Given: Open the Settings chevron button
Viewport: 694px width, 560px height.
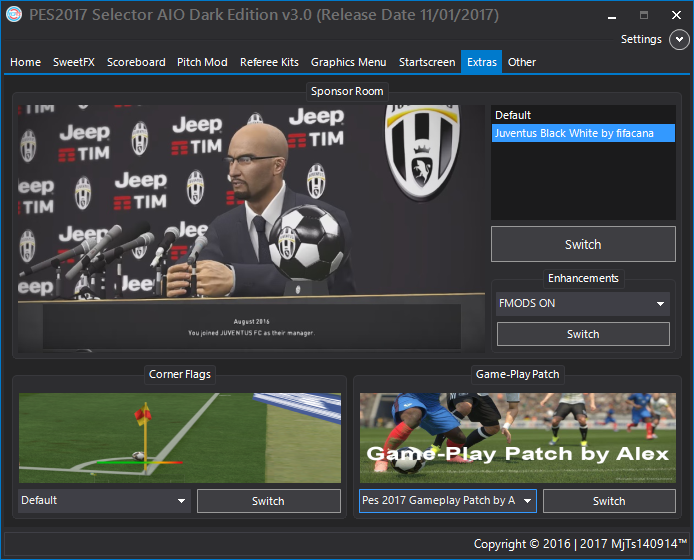Looking at the screenshot, I should pyautogui.click(x=679, y=39).
